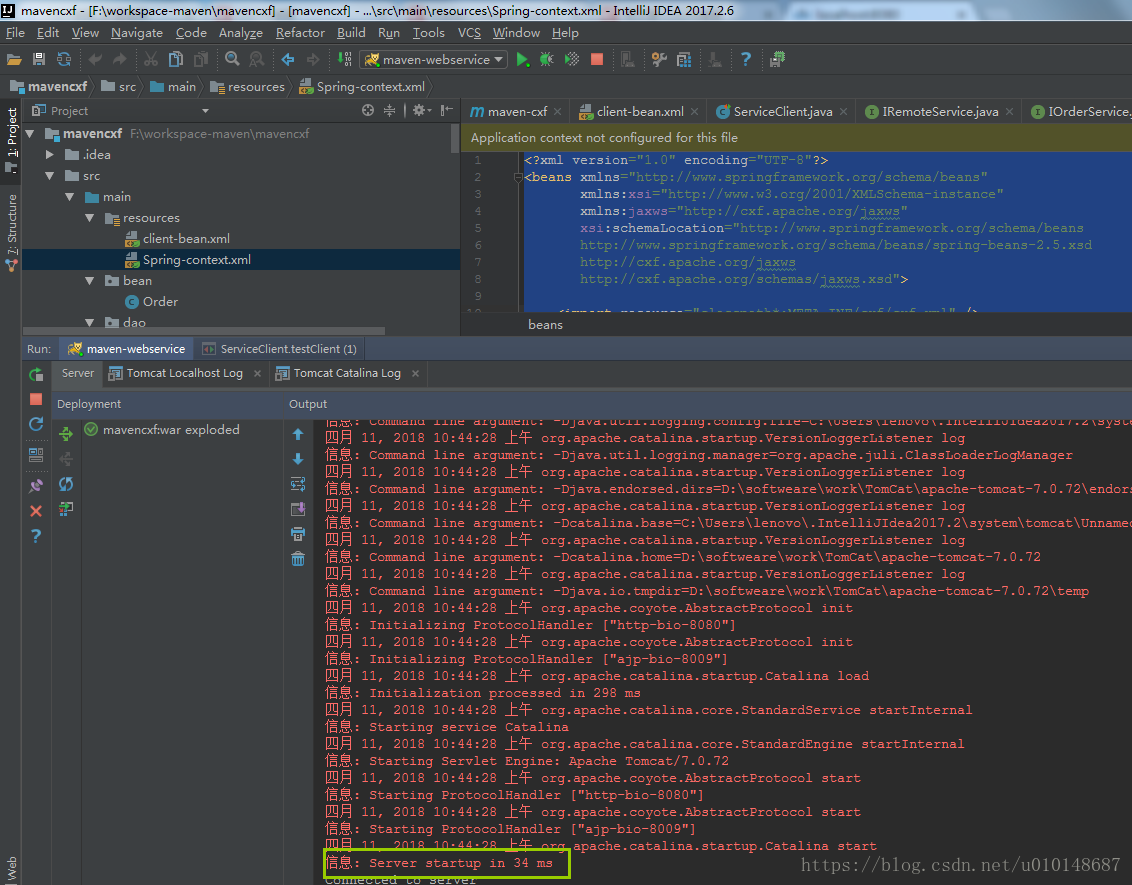Select ServiceClient.testClient (1) run tab
Viewport: 1132px width, 885px height.
279,349
